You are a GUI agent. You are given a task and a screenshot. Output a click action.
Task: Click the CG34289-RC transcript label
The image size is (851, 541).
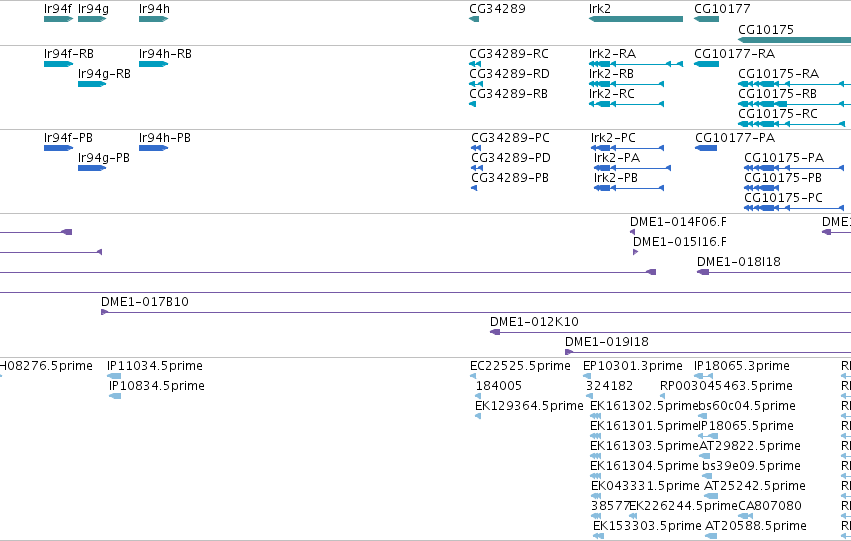pyautogui.click(x=509, y=54)
